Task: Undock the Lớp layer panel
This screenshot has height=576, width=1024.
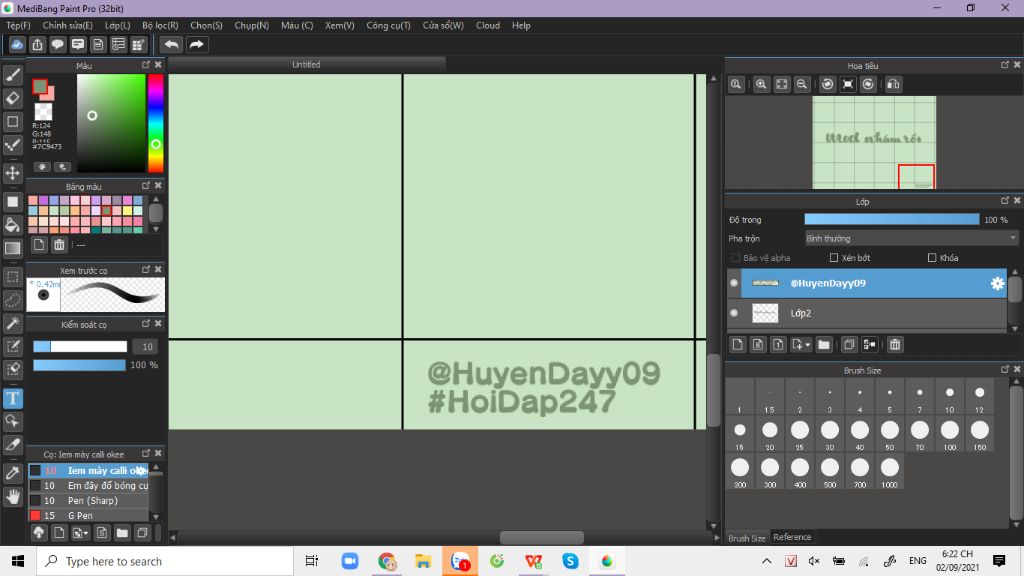Action: 1005,201
